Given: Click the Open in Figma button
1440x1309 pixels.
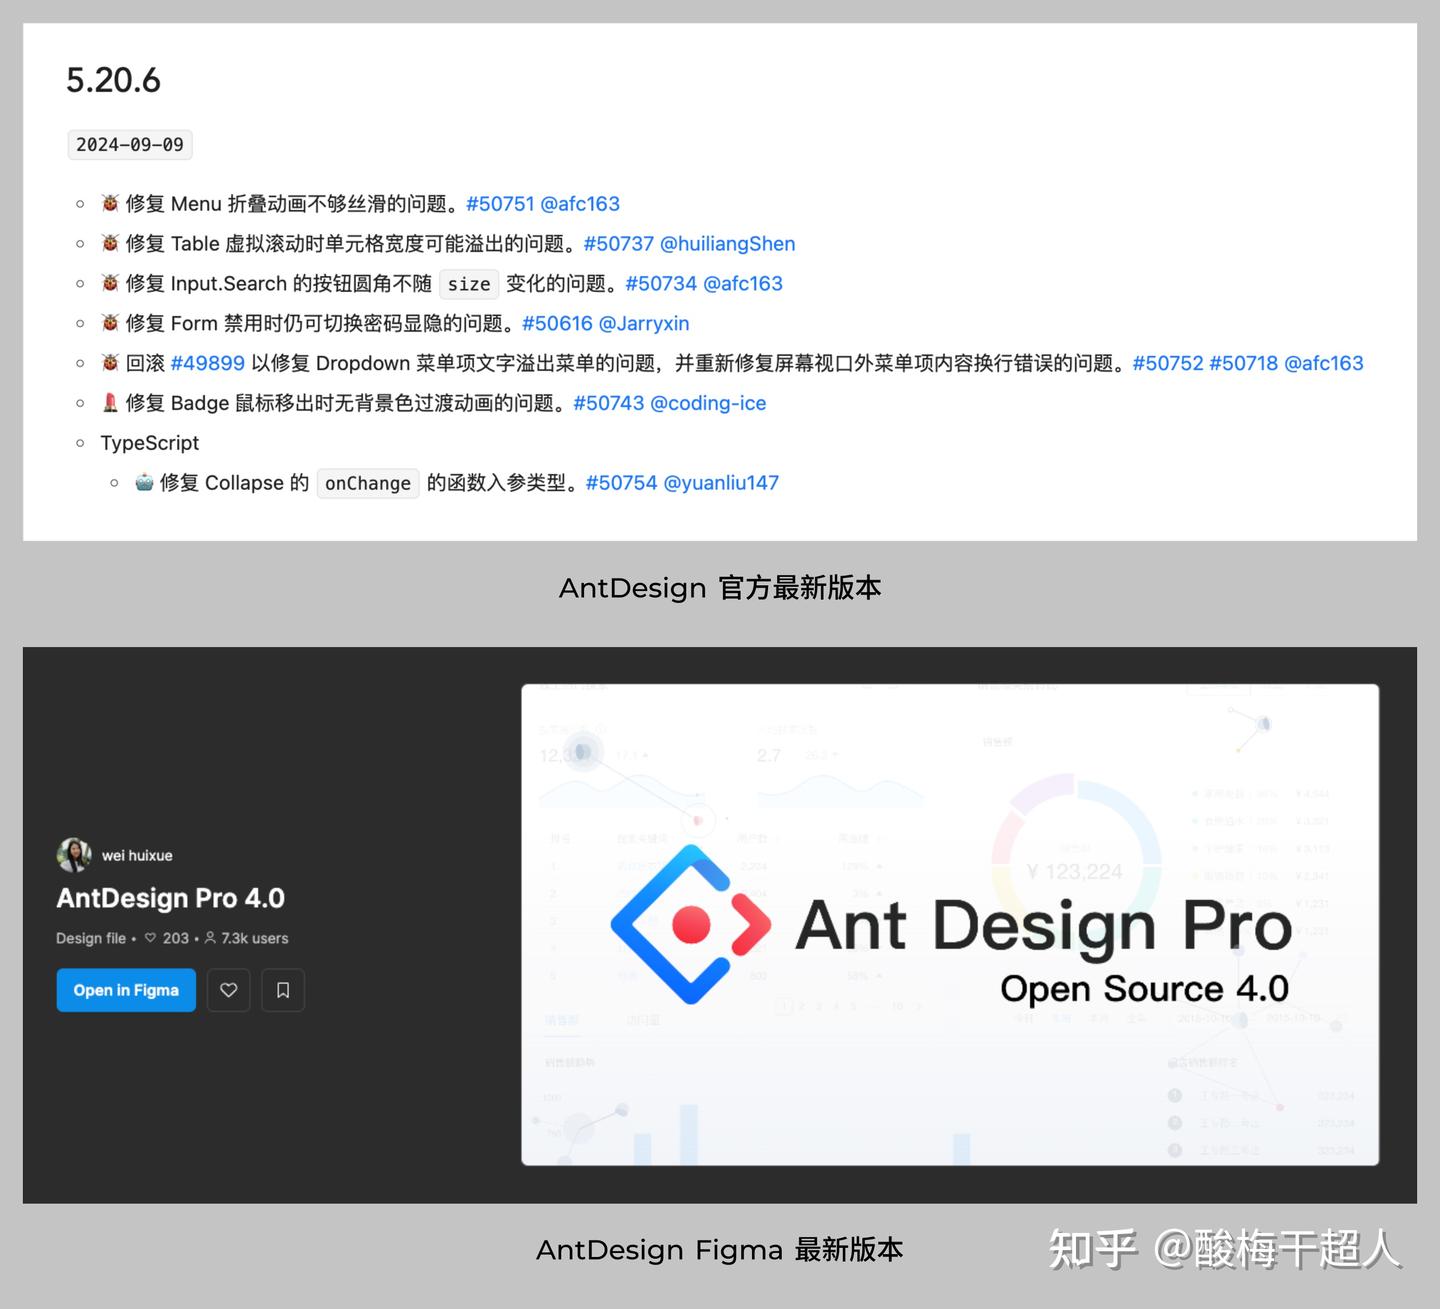Looking at the screenshot, I should point(125,990).
